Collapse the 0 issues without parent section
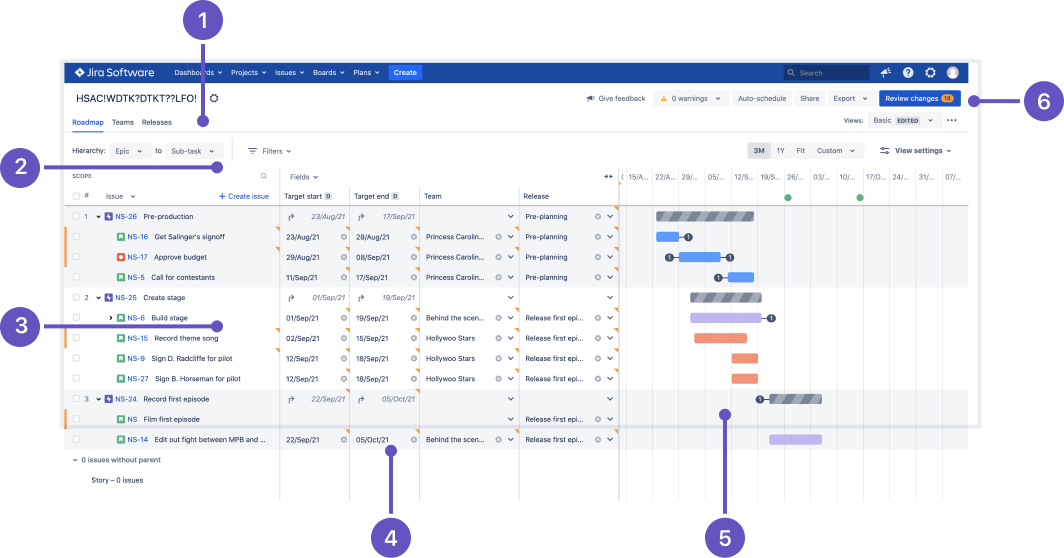 (75, 460)
